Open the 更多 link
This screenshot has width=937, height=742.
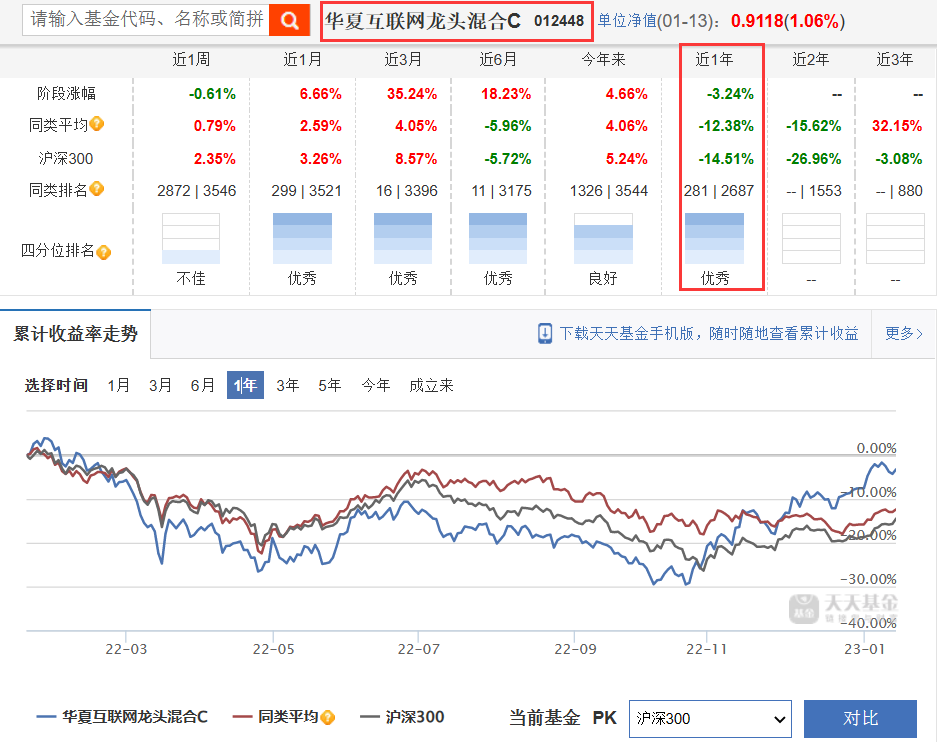click(904, 333)
